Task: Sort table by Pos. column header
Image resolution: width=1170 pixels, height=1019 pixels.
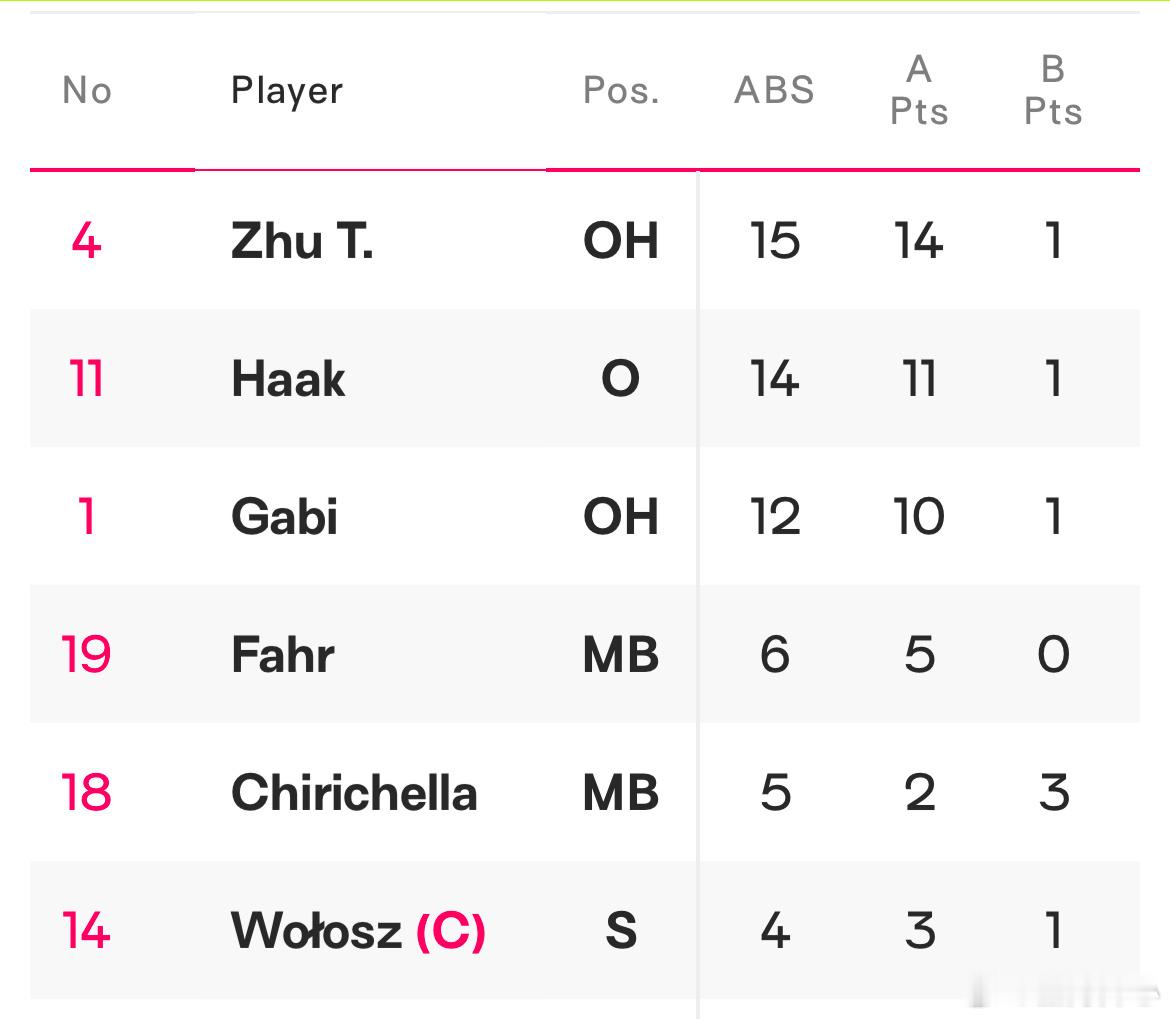Action: pos(621,90)
